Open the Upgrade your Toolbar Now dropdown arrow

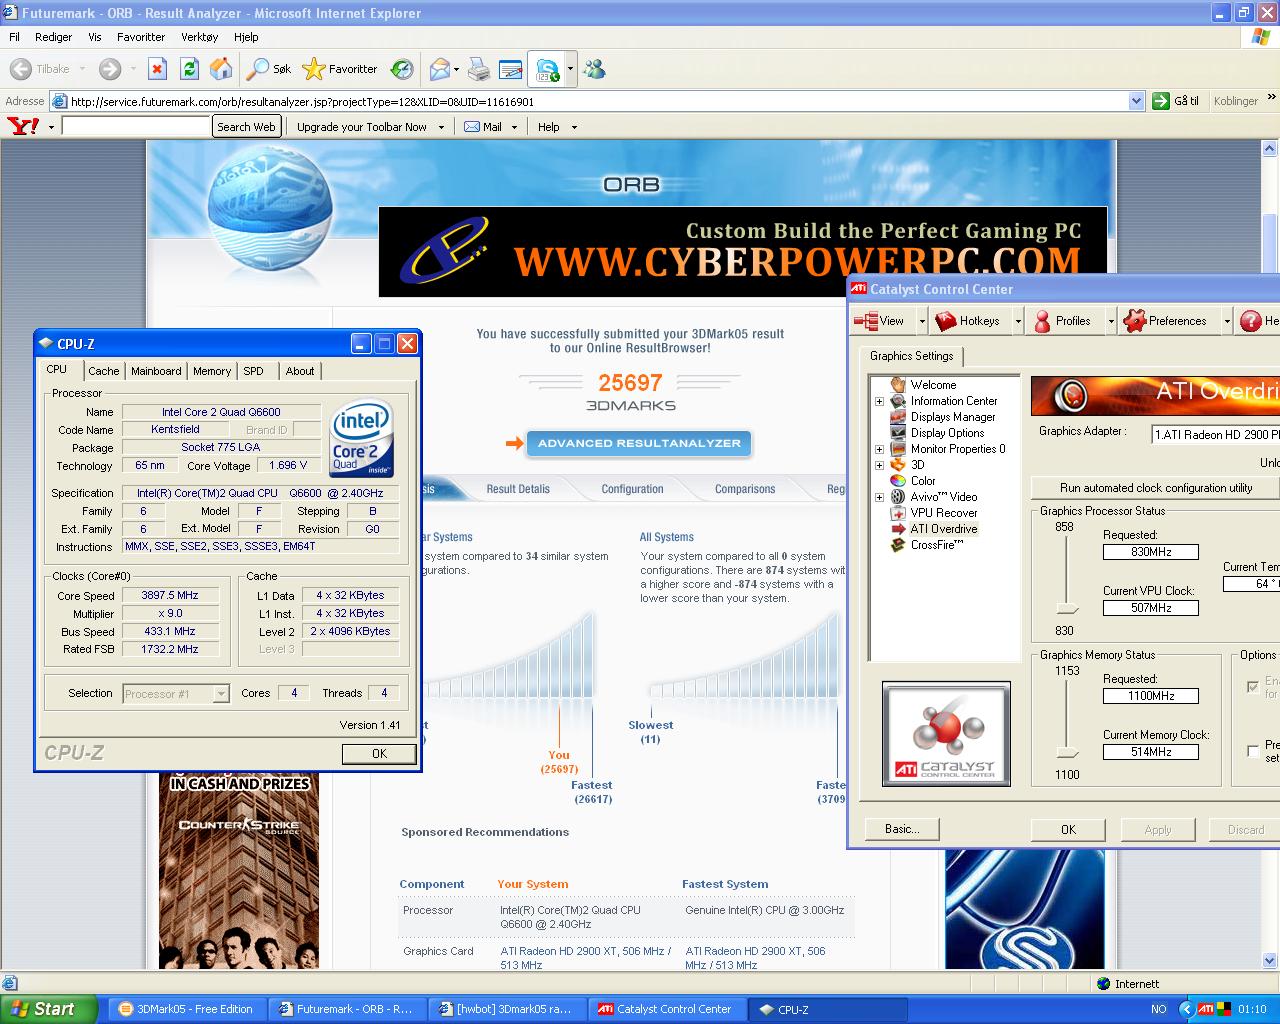pos(441,127)
